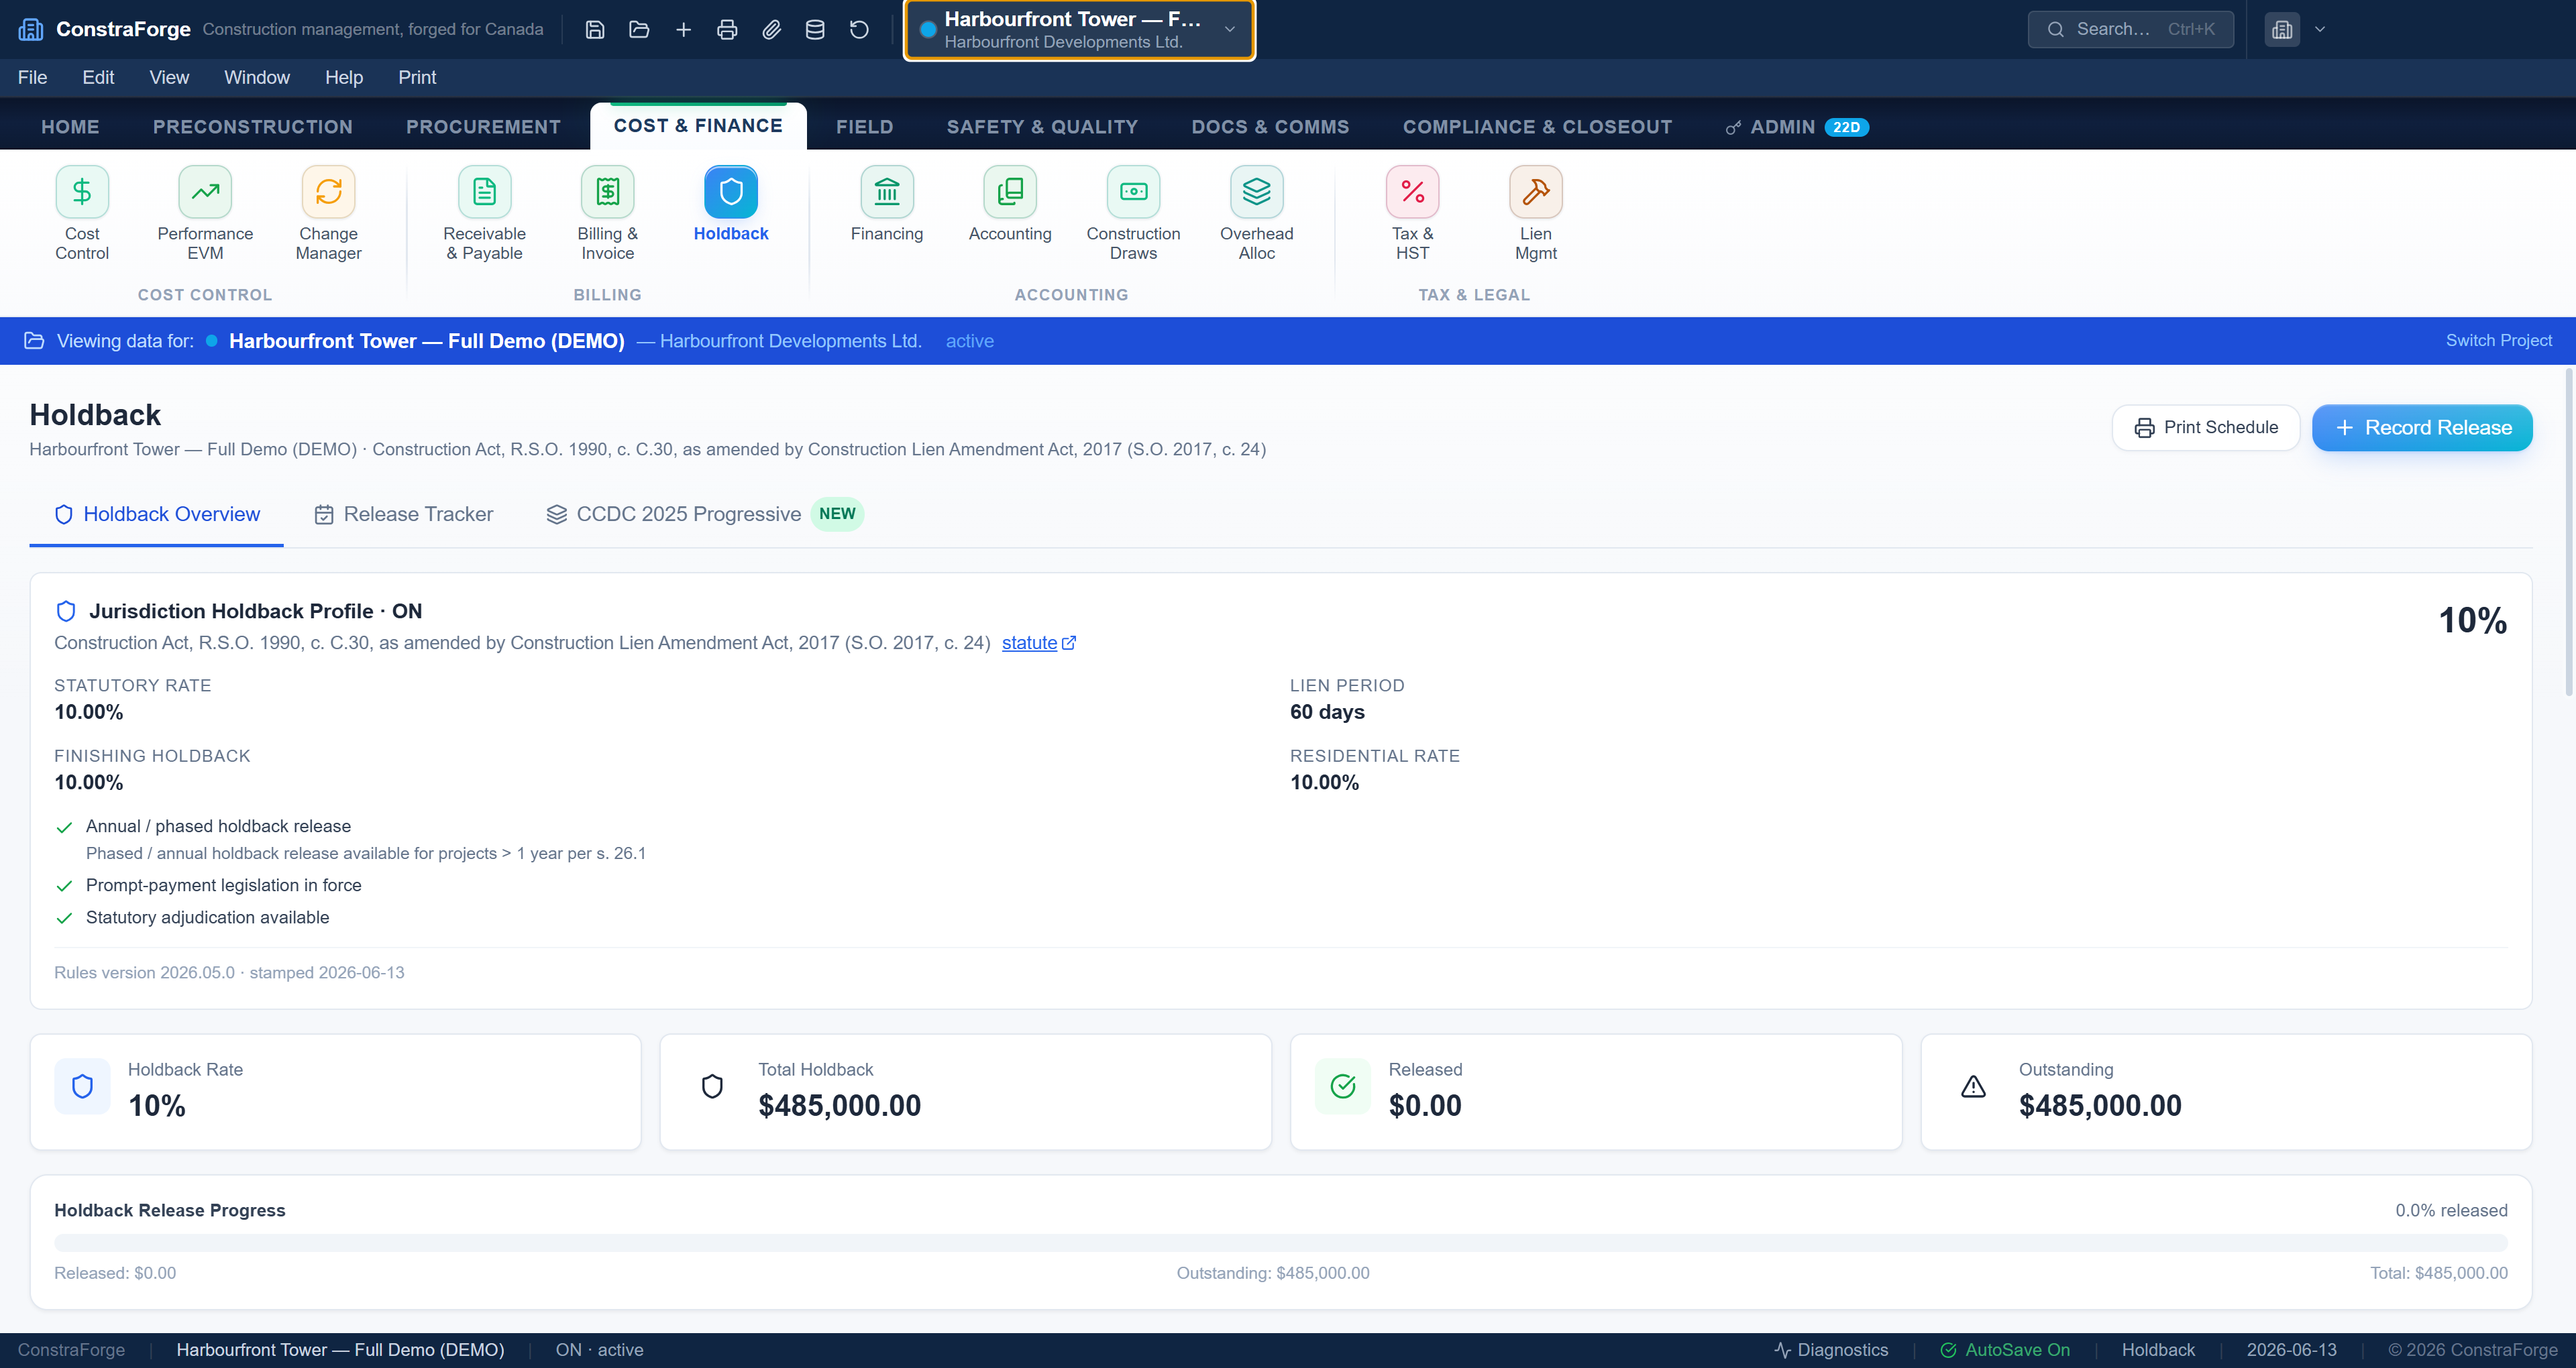Switch to the HOME ribbon tab
The height and width of the screenshot is (1368, 2576).
(x=70, y=127)
